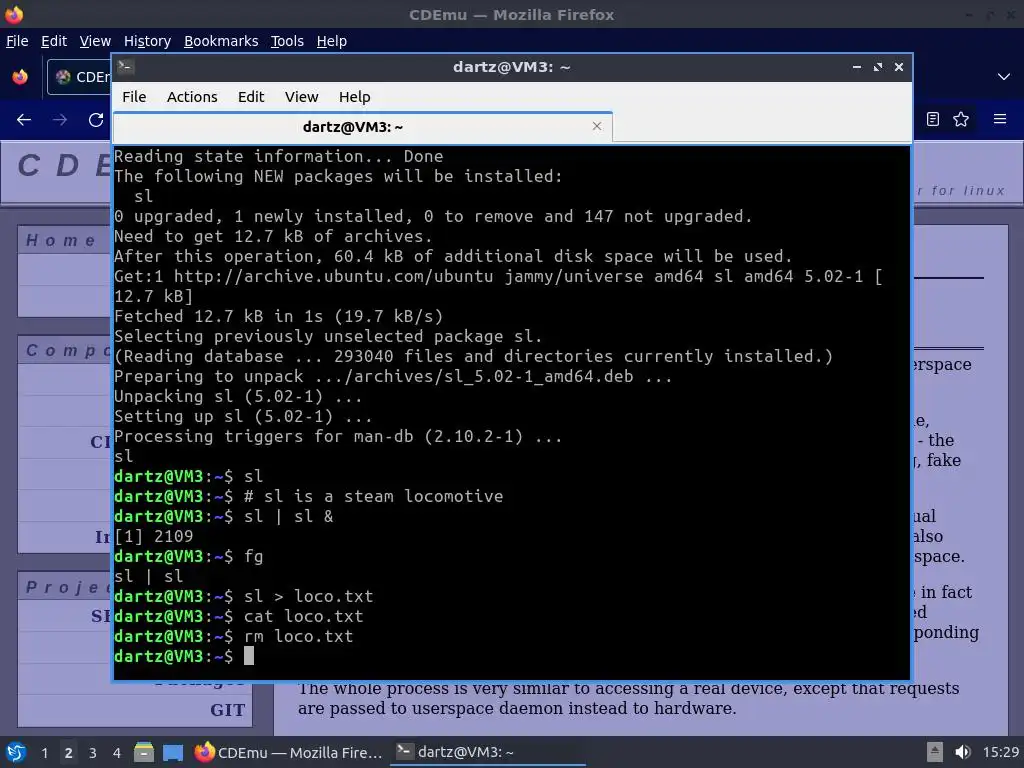Open the file manager taskbar icon
1024x768 pixels.
144,752
